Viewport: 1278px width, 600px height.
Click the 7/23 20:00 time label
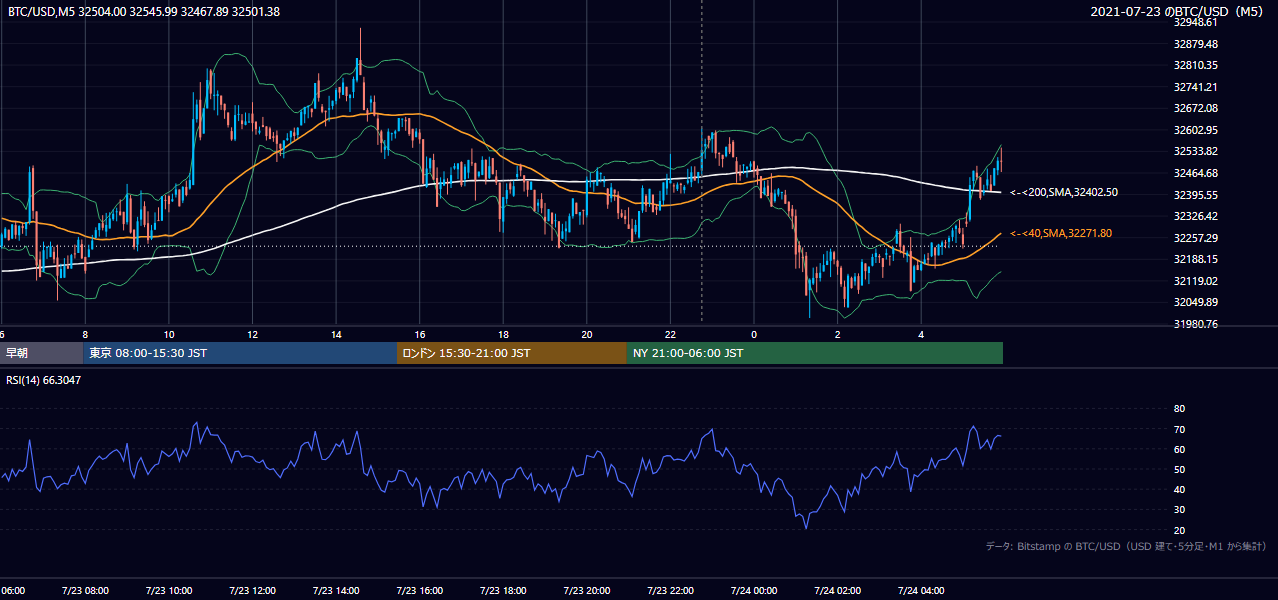click(x=587, y=591)
